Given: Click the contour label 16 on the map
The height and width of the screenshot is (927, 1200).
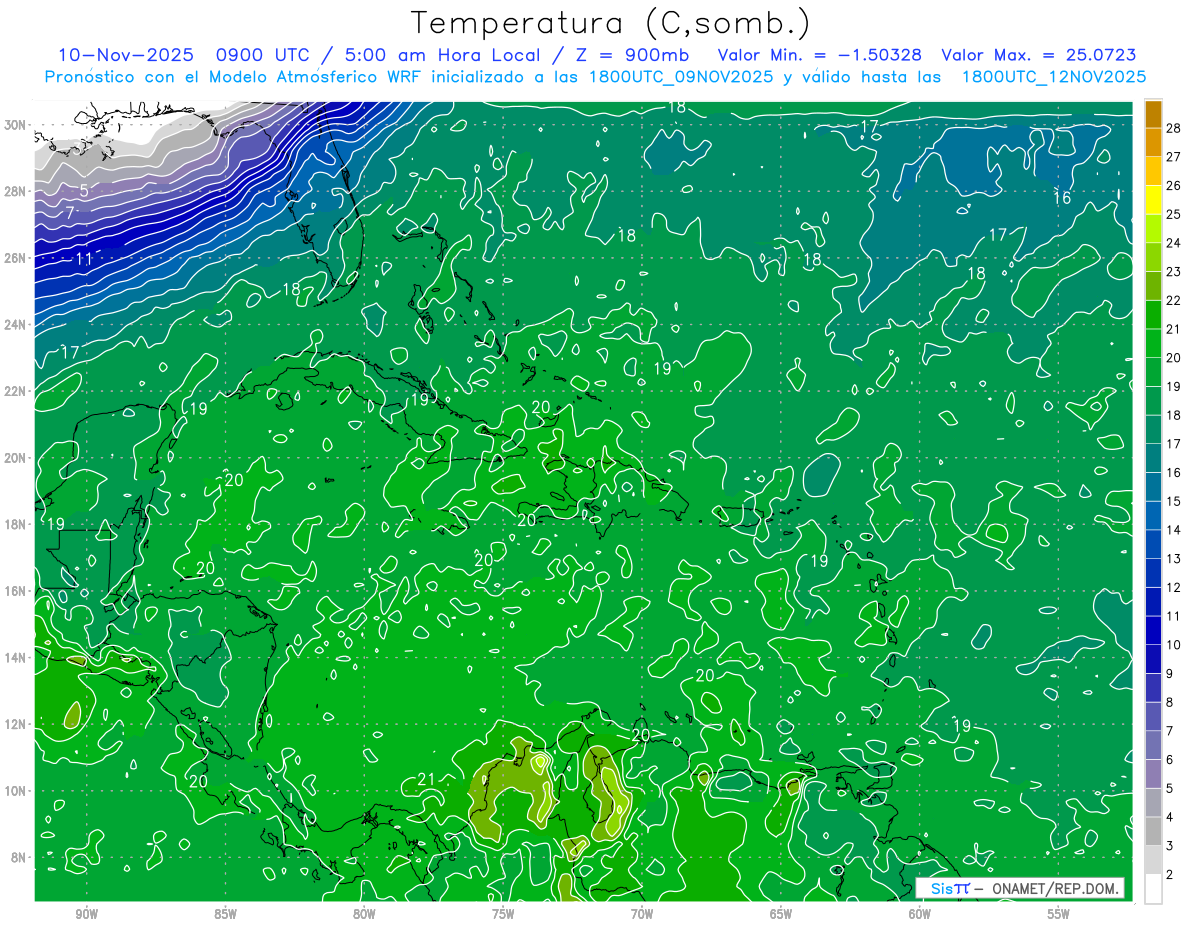Looking at the screenshot, I should (x=1062, y=198).
